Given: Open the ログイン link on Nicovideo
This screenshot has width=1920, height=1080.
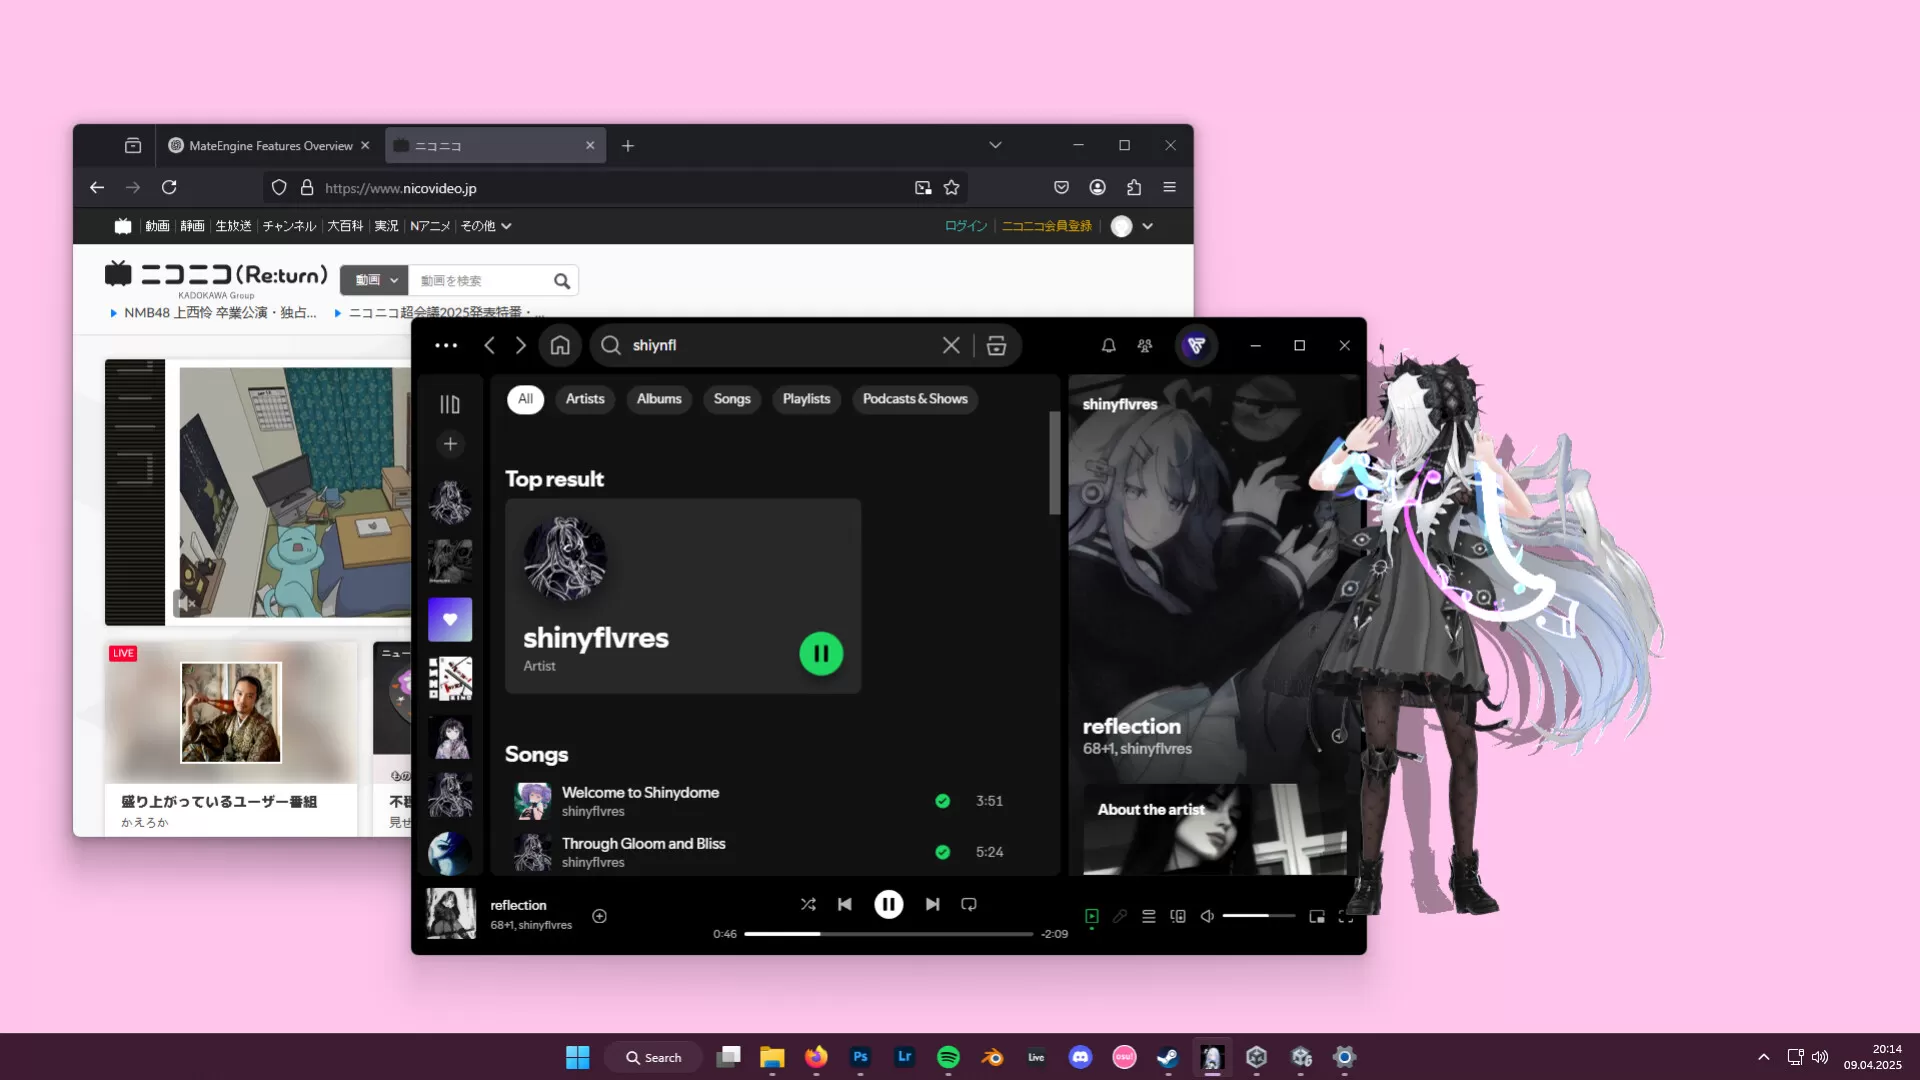Looking at the screenshot, I should (x=965, y=226).
